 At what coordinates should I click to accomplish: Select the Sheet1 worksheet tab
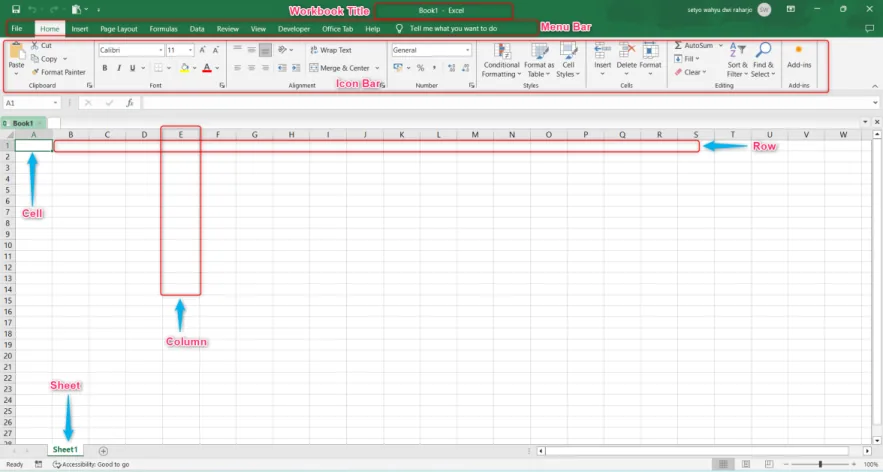pyautogui.click(x=65, y=449)
